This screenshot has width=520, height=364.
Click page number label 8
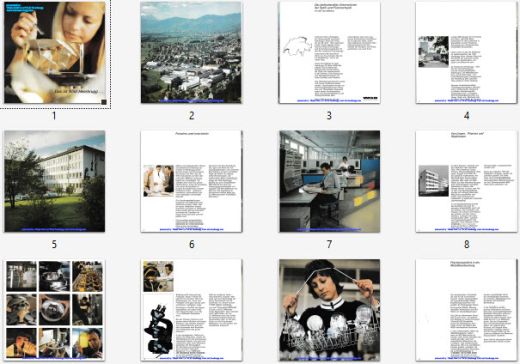point(467,244)
